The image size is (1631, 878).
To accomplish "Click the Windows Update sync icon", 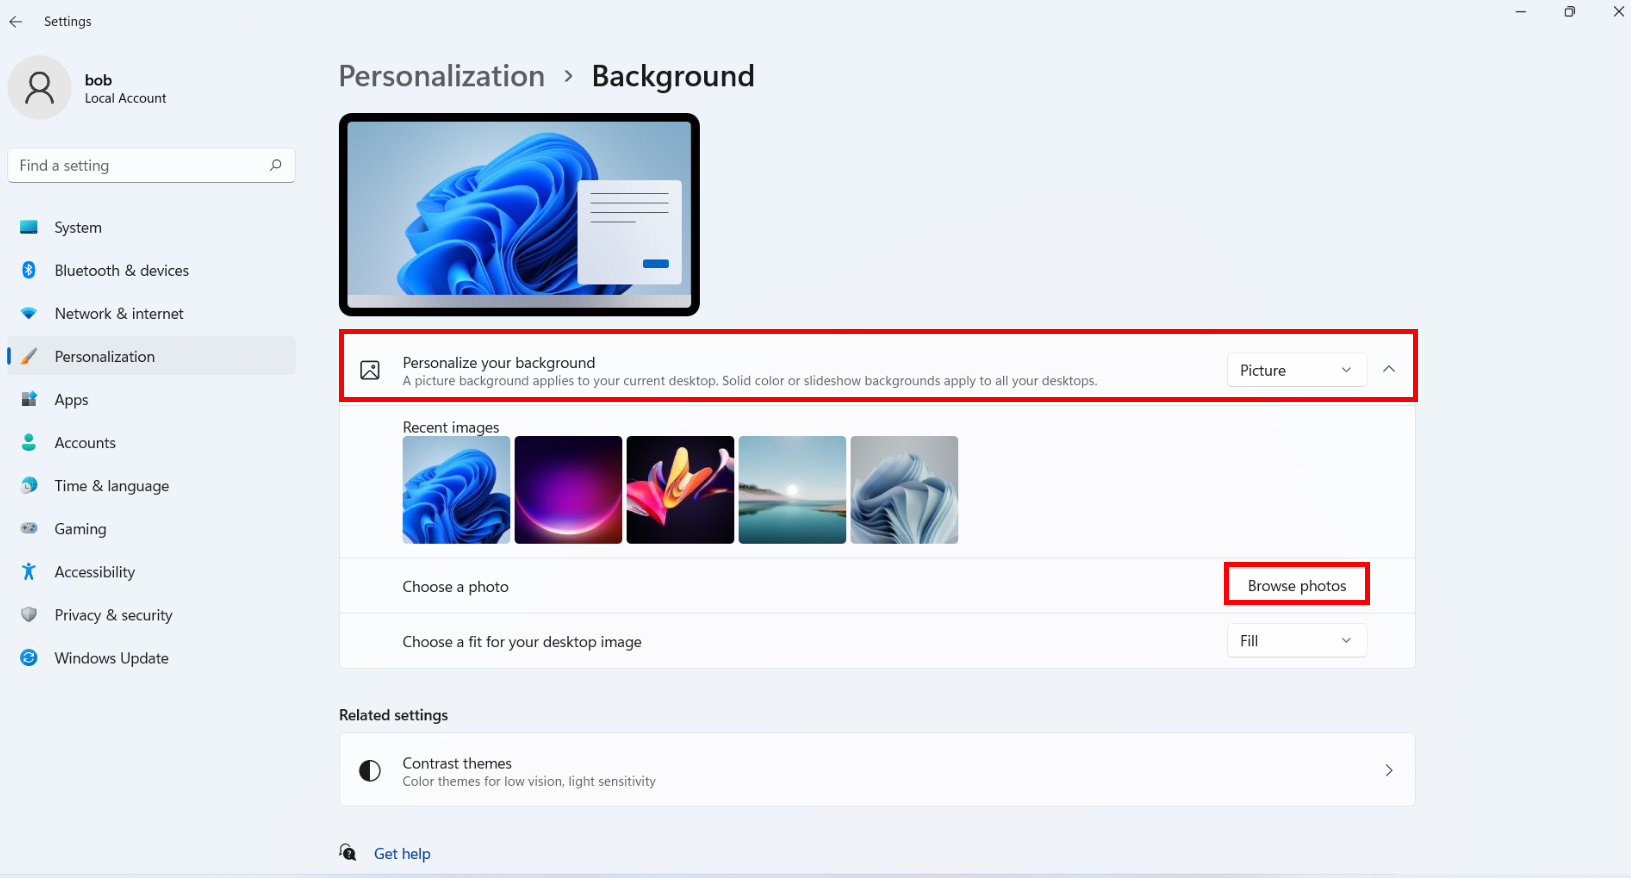I will (29, 657).
